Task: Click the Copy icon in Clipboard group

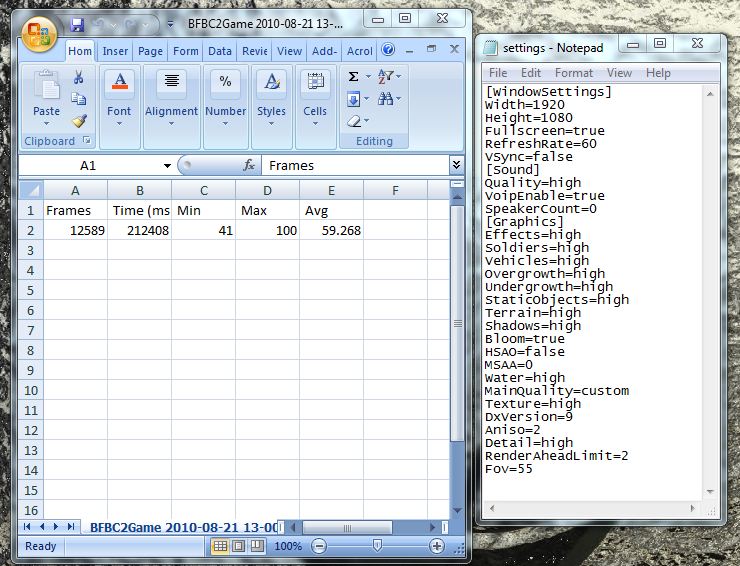Action: (x=78, y=99)
